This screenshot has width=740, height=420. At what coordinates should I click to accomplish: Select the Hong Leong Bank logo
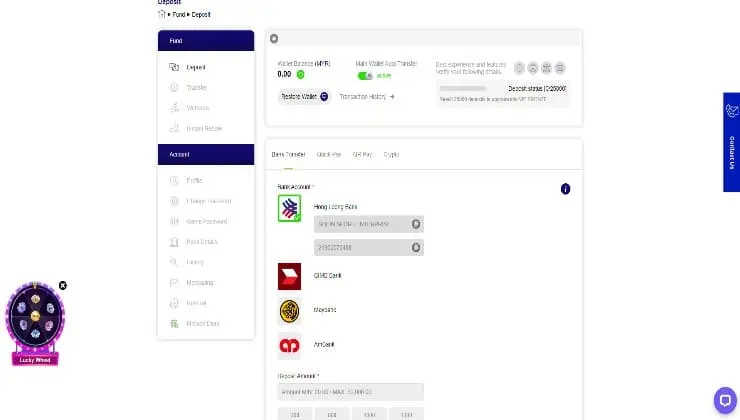coord(289,208)
